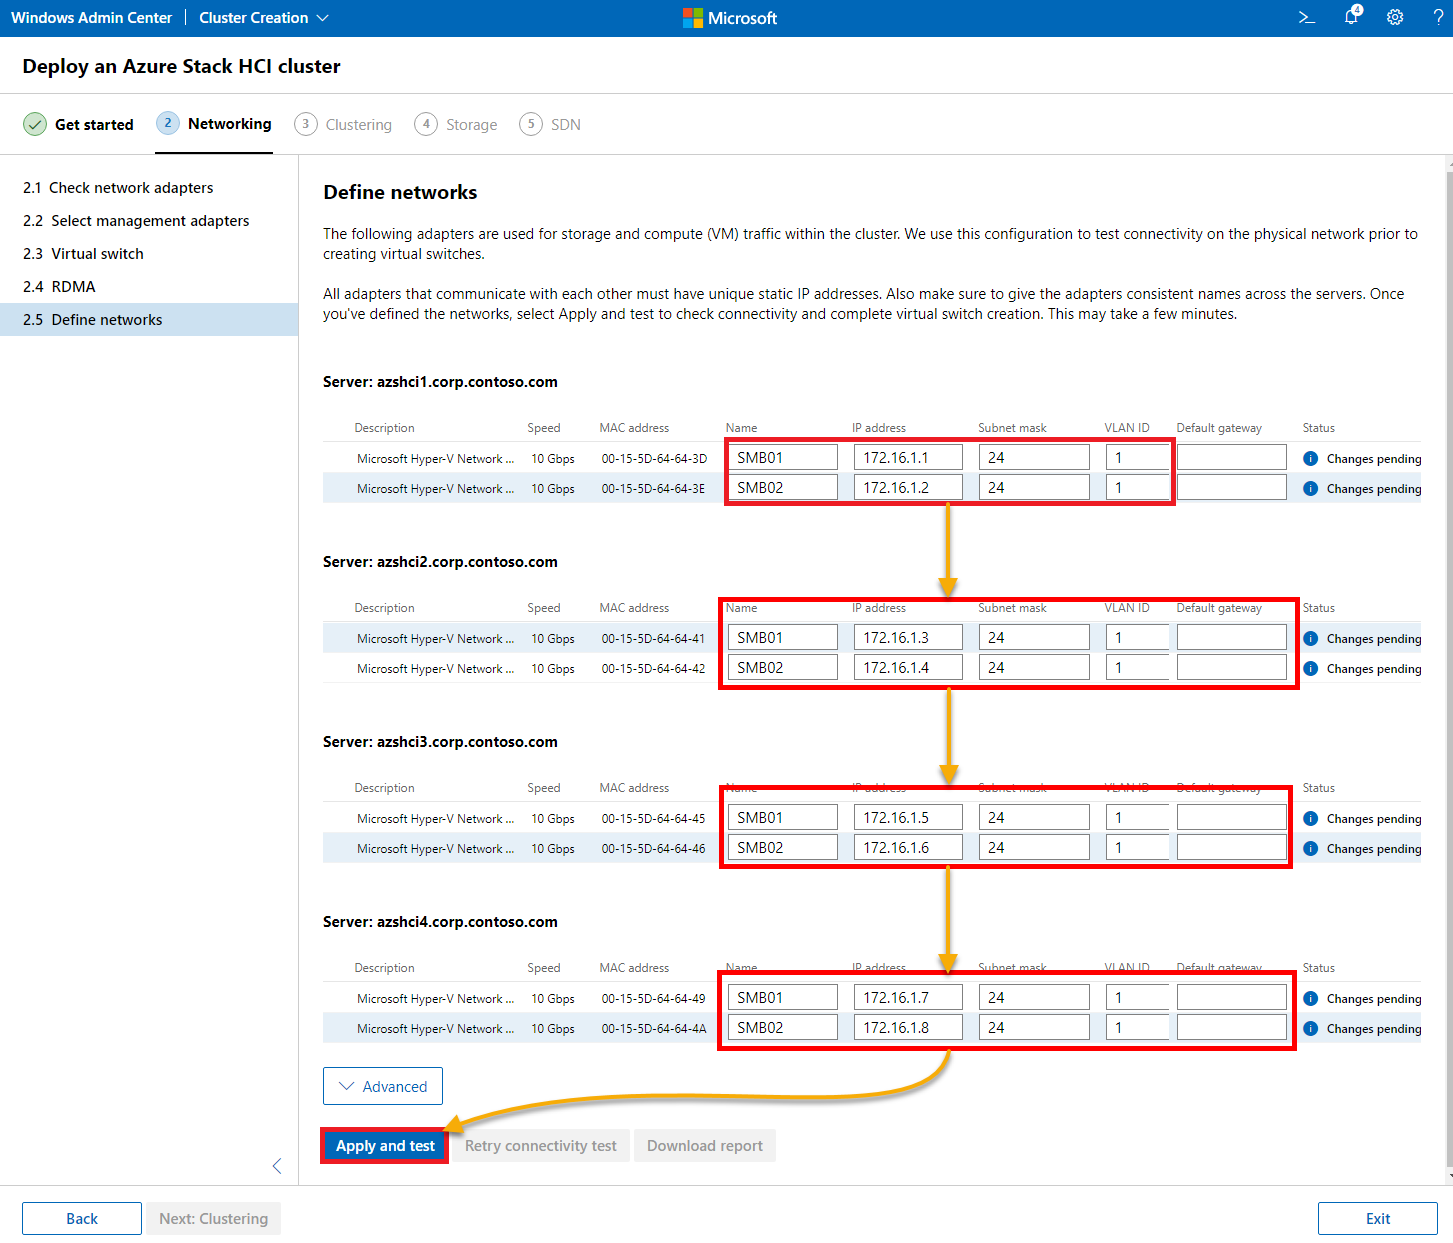Click MAC address 00-15-5D-64-64-41
The height and width of the screenshot is (1243, 1453).
[x=653, y=639]
